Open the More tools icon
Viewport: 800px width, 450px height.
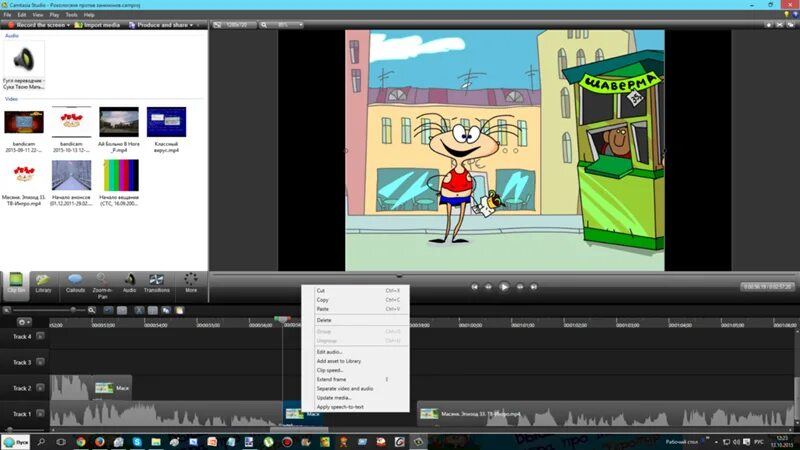(191, 284)
